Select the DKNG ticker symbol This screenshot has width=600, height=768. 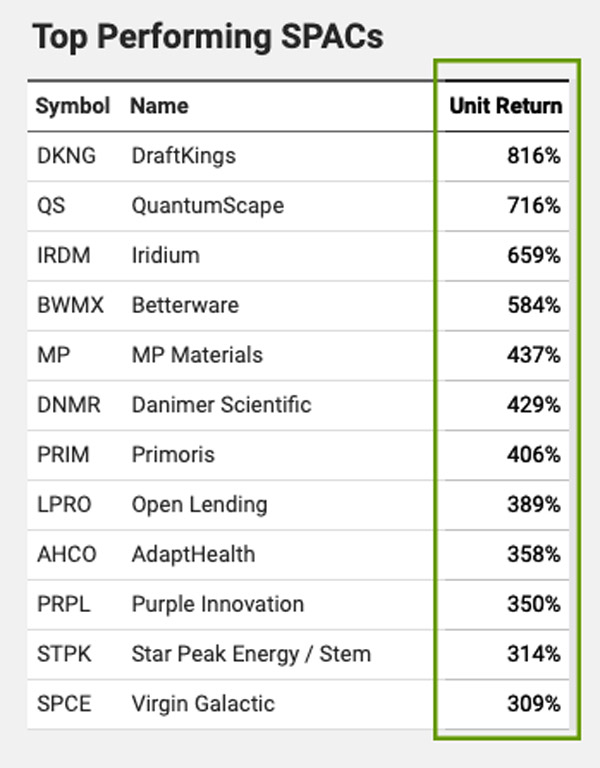(x=66, y=155)
